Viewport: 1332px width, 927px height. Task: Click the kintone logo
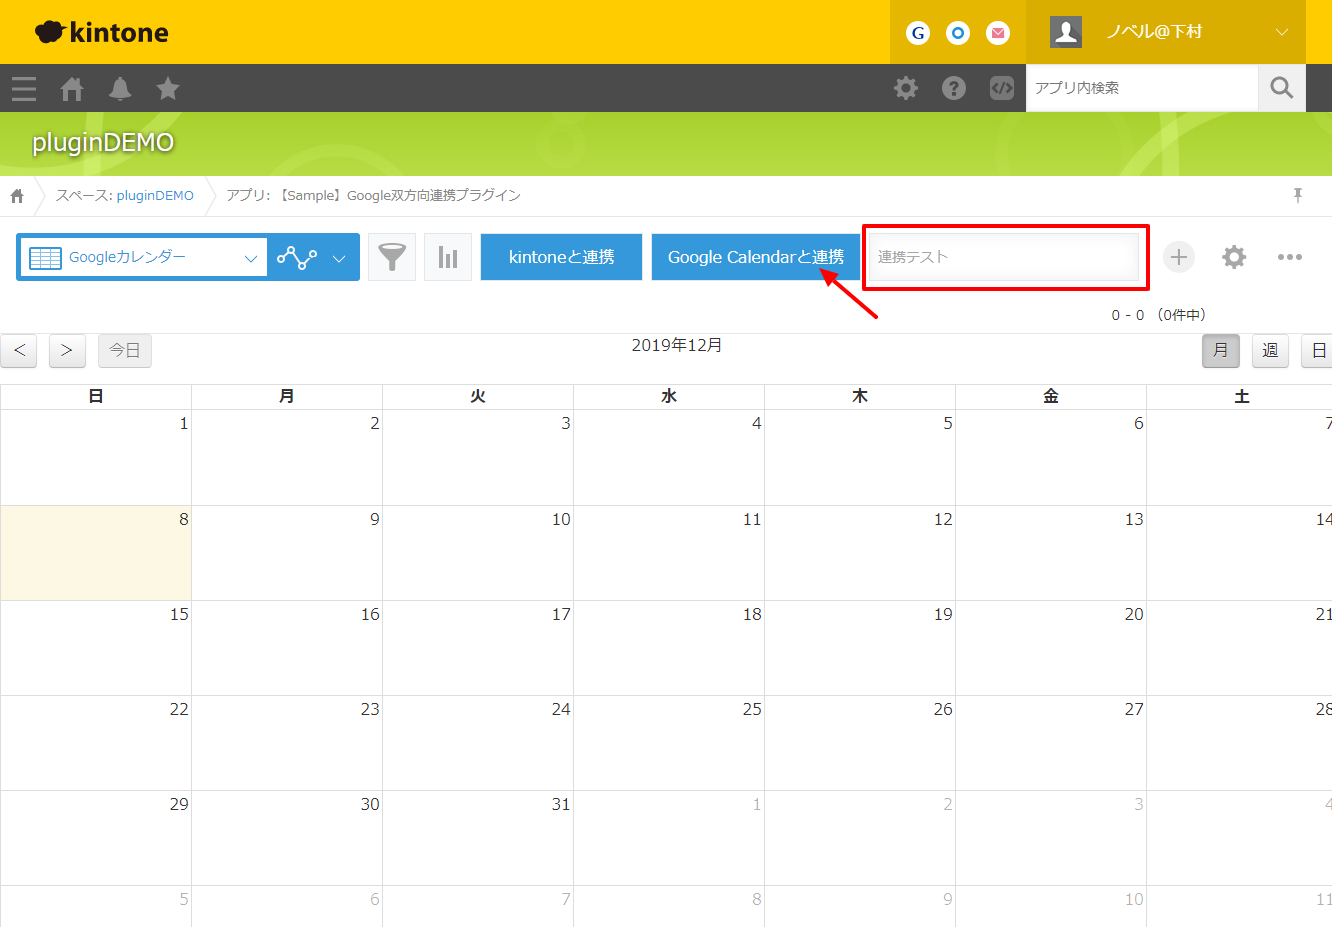[x=101, y=32]
